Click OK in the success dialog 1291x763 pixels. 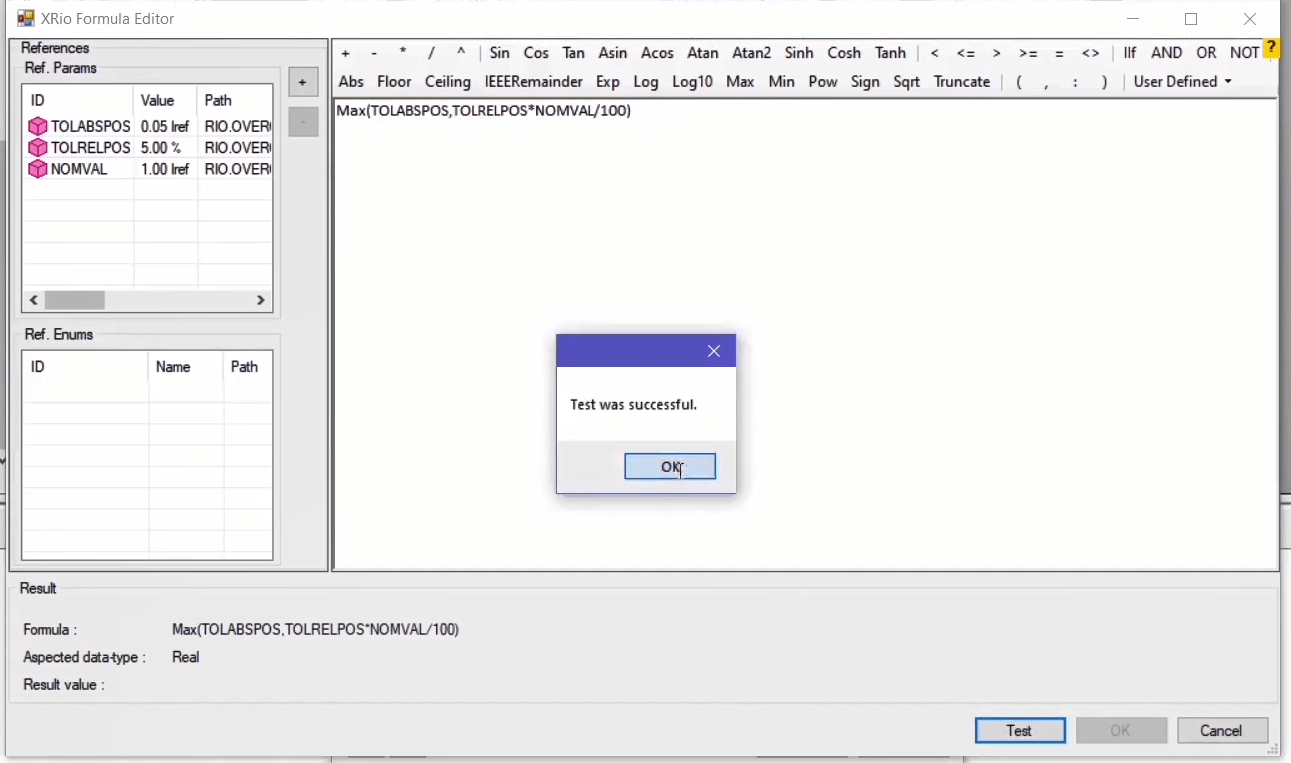pos(670,466)
